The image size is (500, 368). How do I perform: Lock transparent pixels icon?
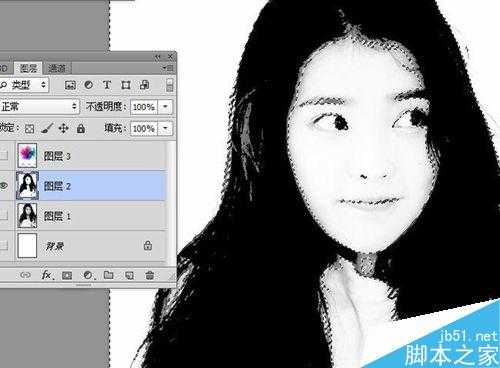(30, 129)
